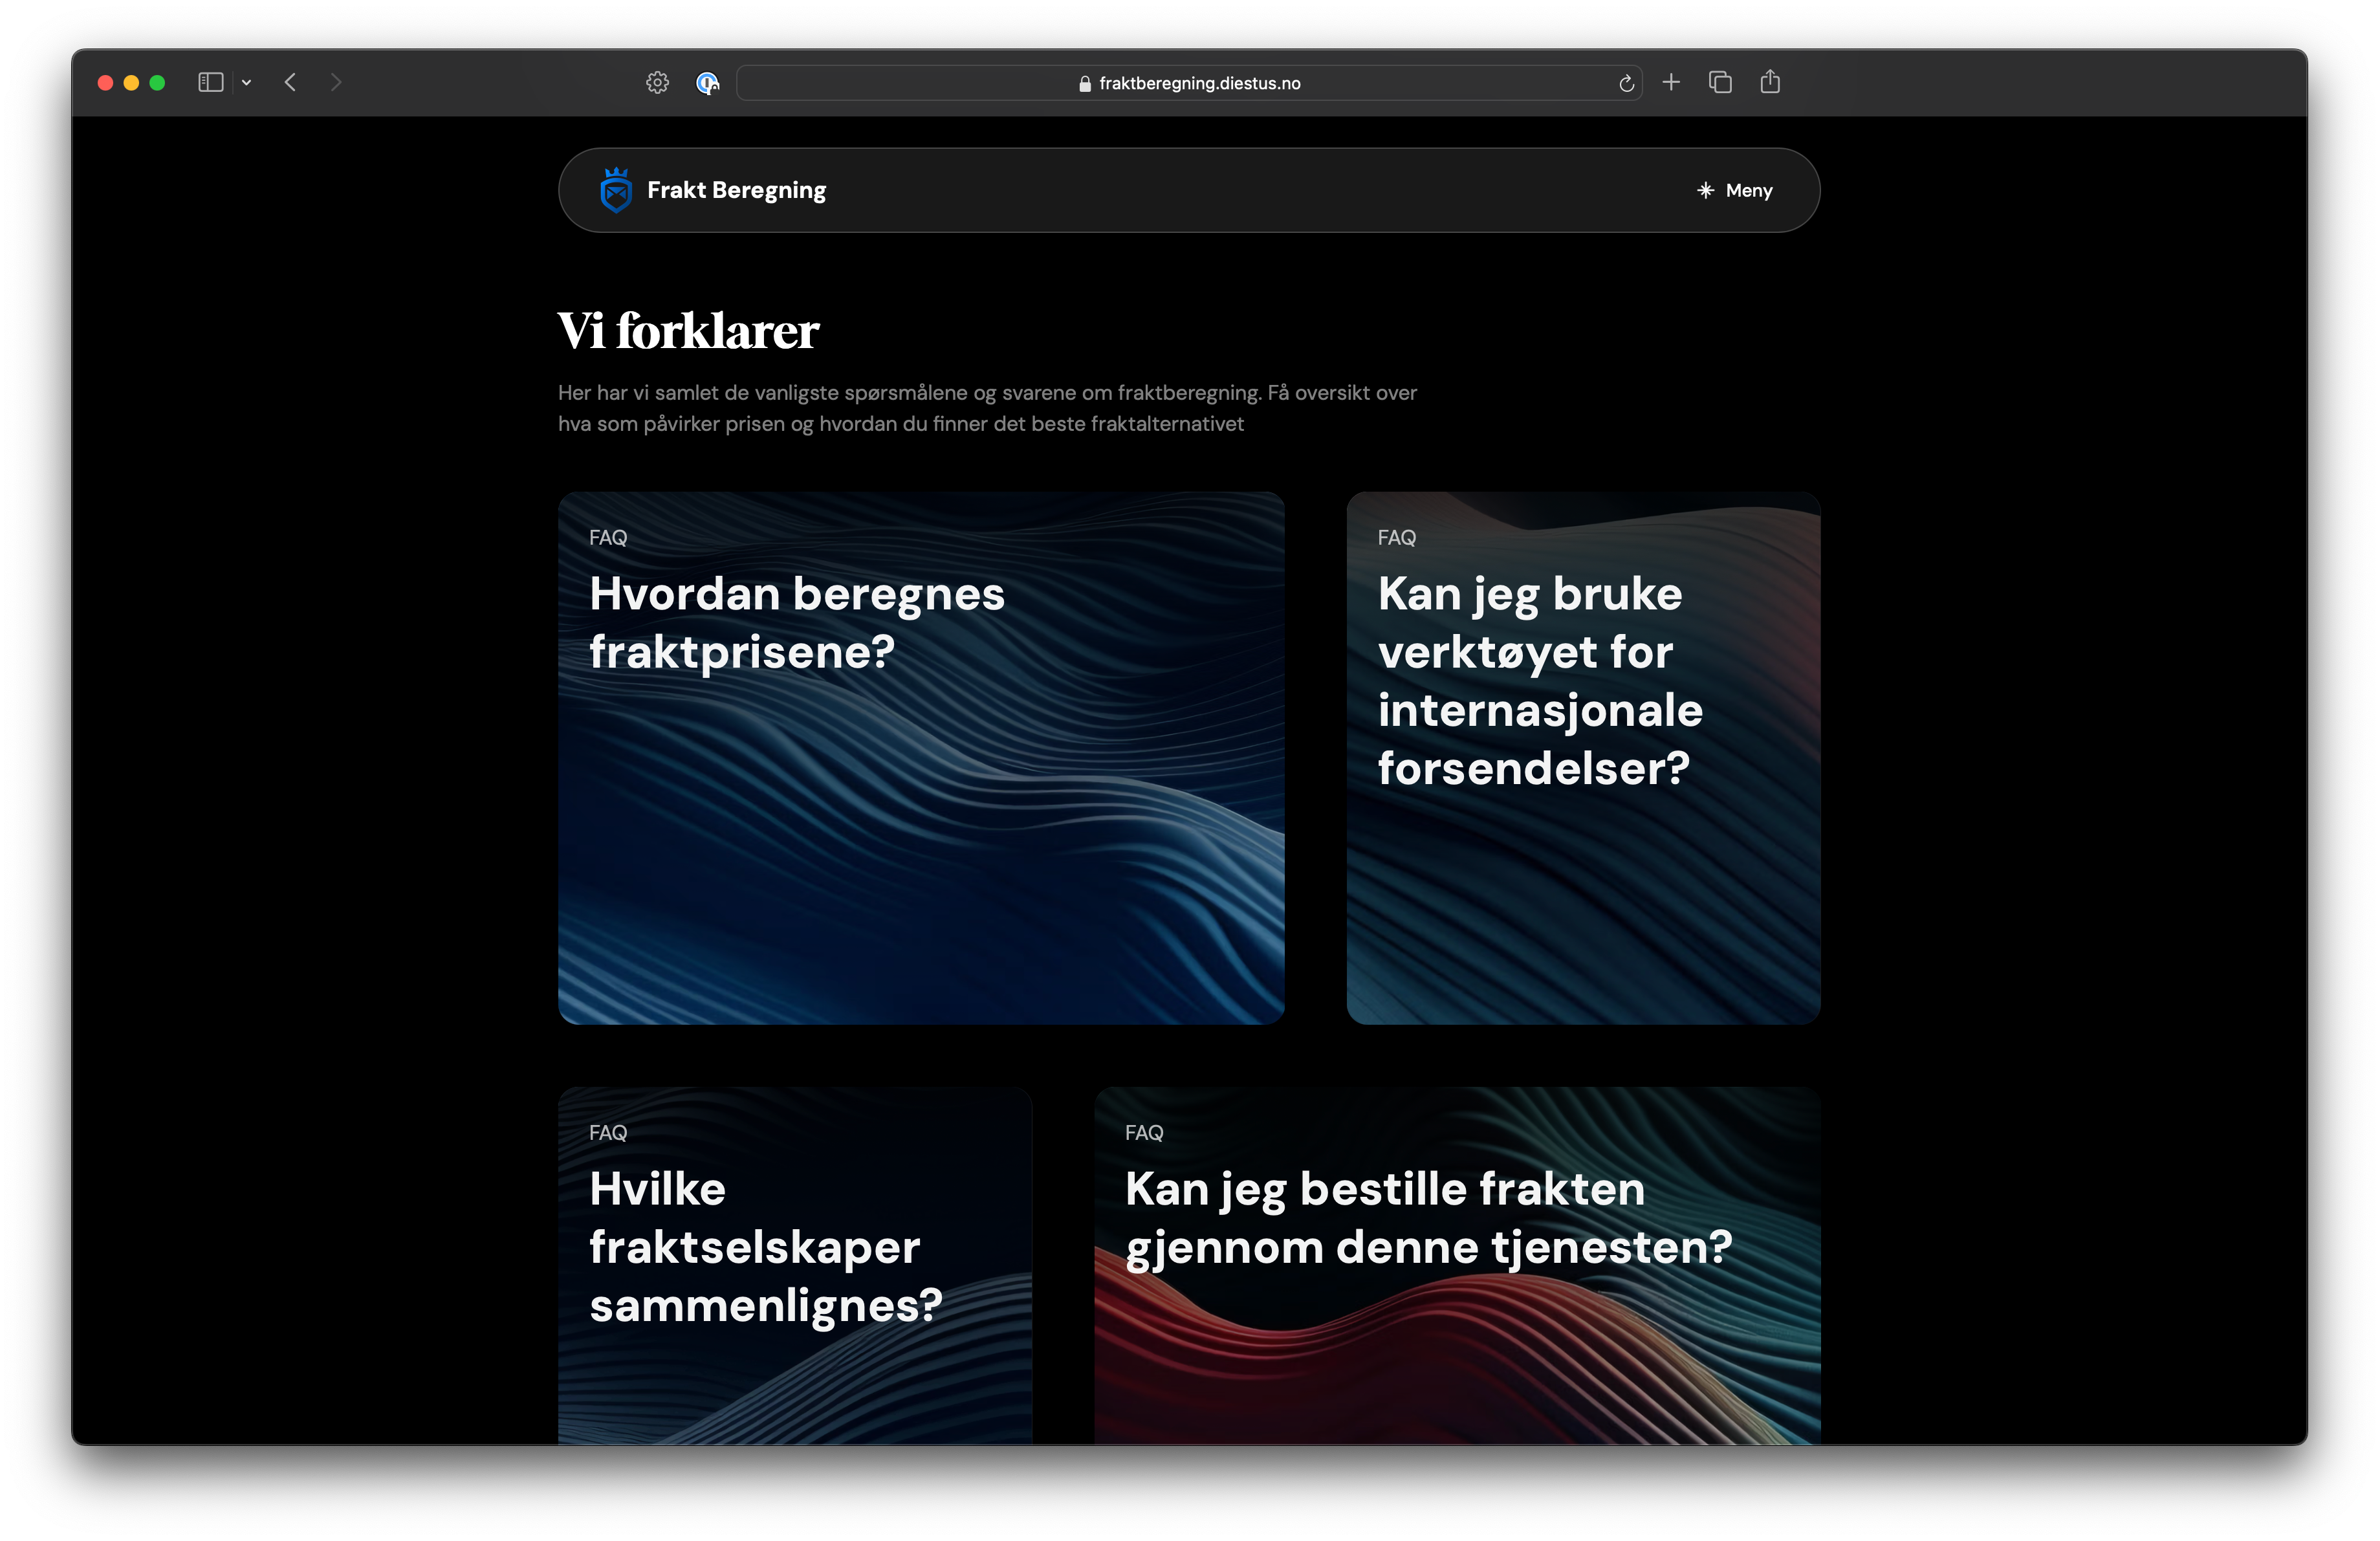Screen dimensions: 2380x1541
Task: Show tab overview icon
Action: point(1720,82)
